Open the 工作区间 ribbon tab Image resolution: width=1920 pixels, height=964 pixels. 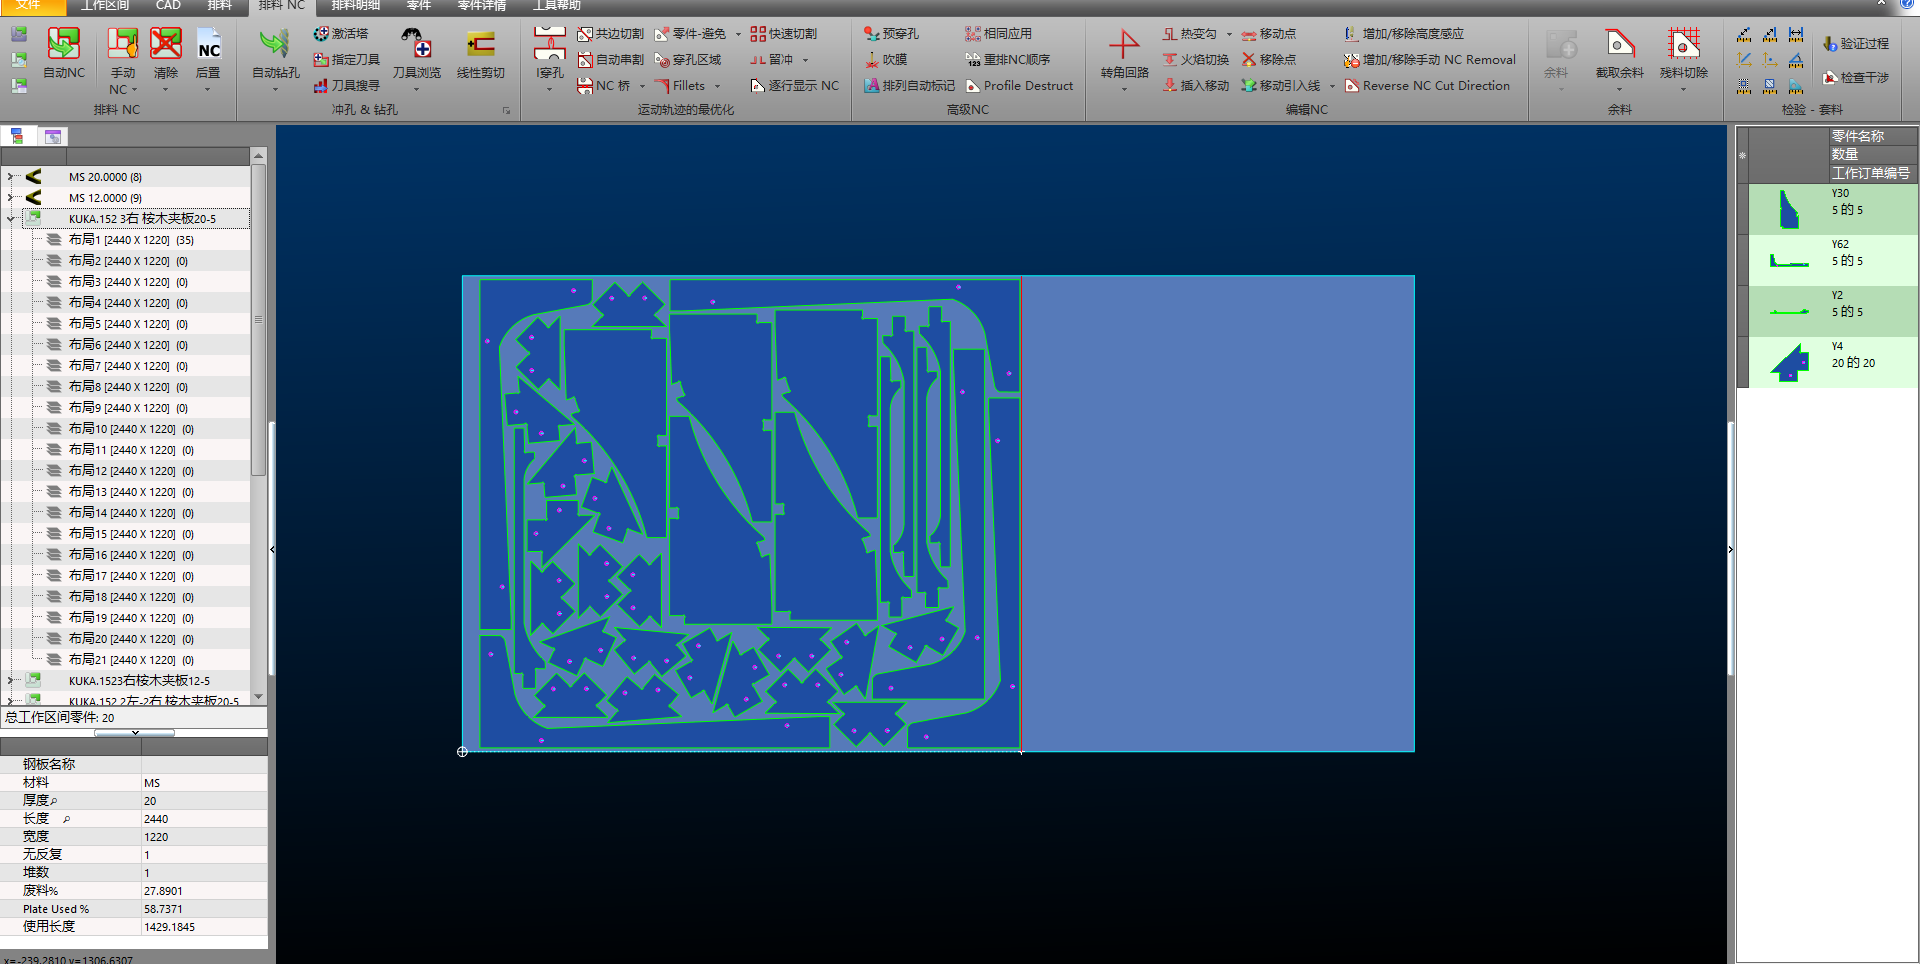click(x=105, y=6)
